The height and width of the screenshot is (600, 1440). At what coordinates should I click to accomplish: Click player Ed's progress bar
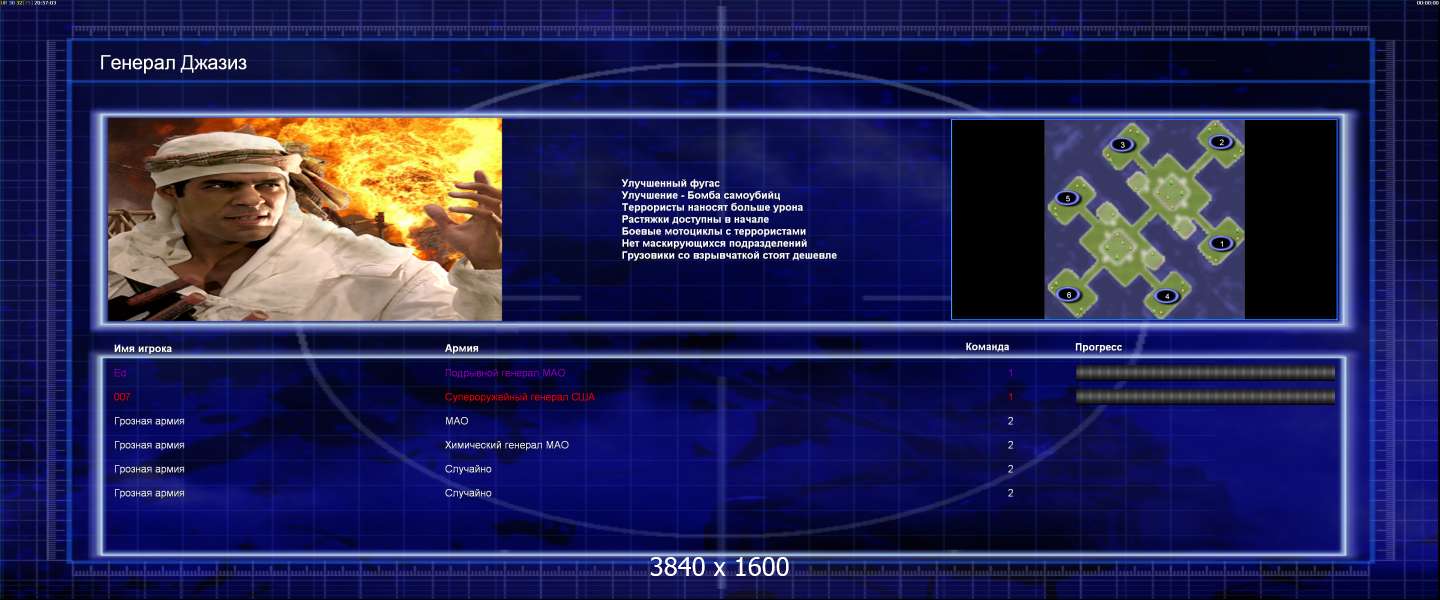click(1205, 373)
